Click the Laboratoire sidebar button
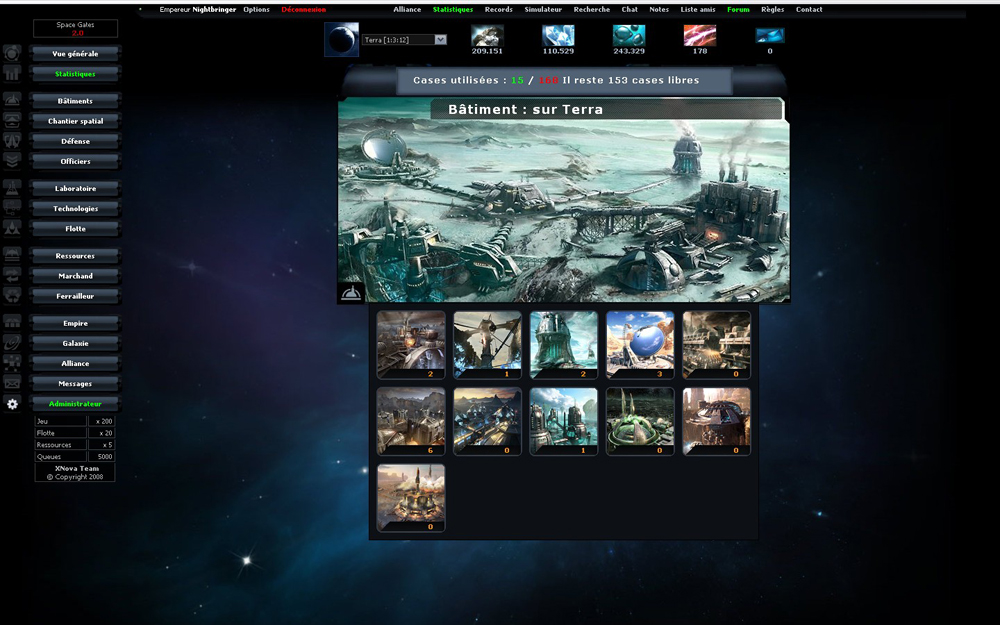This screenshot has width=1000, height=625. pyautogui.click(x=75, y=188)
